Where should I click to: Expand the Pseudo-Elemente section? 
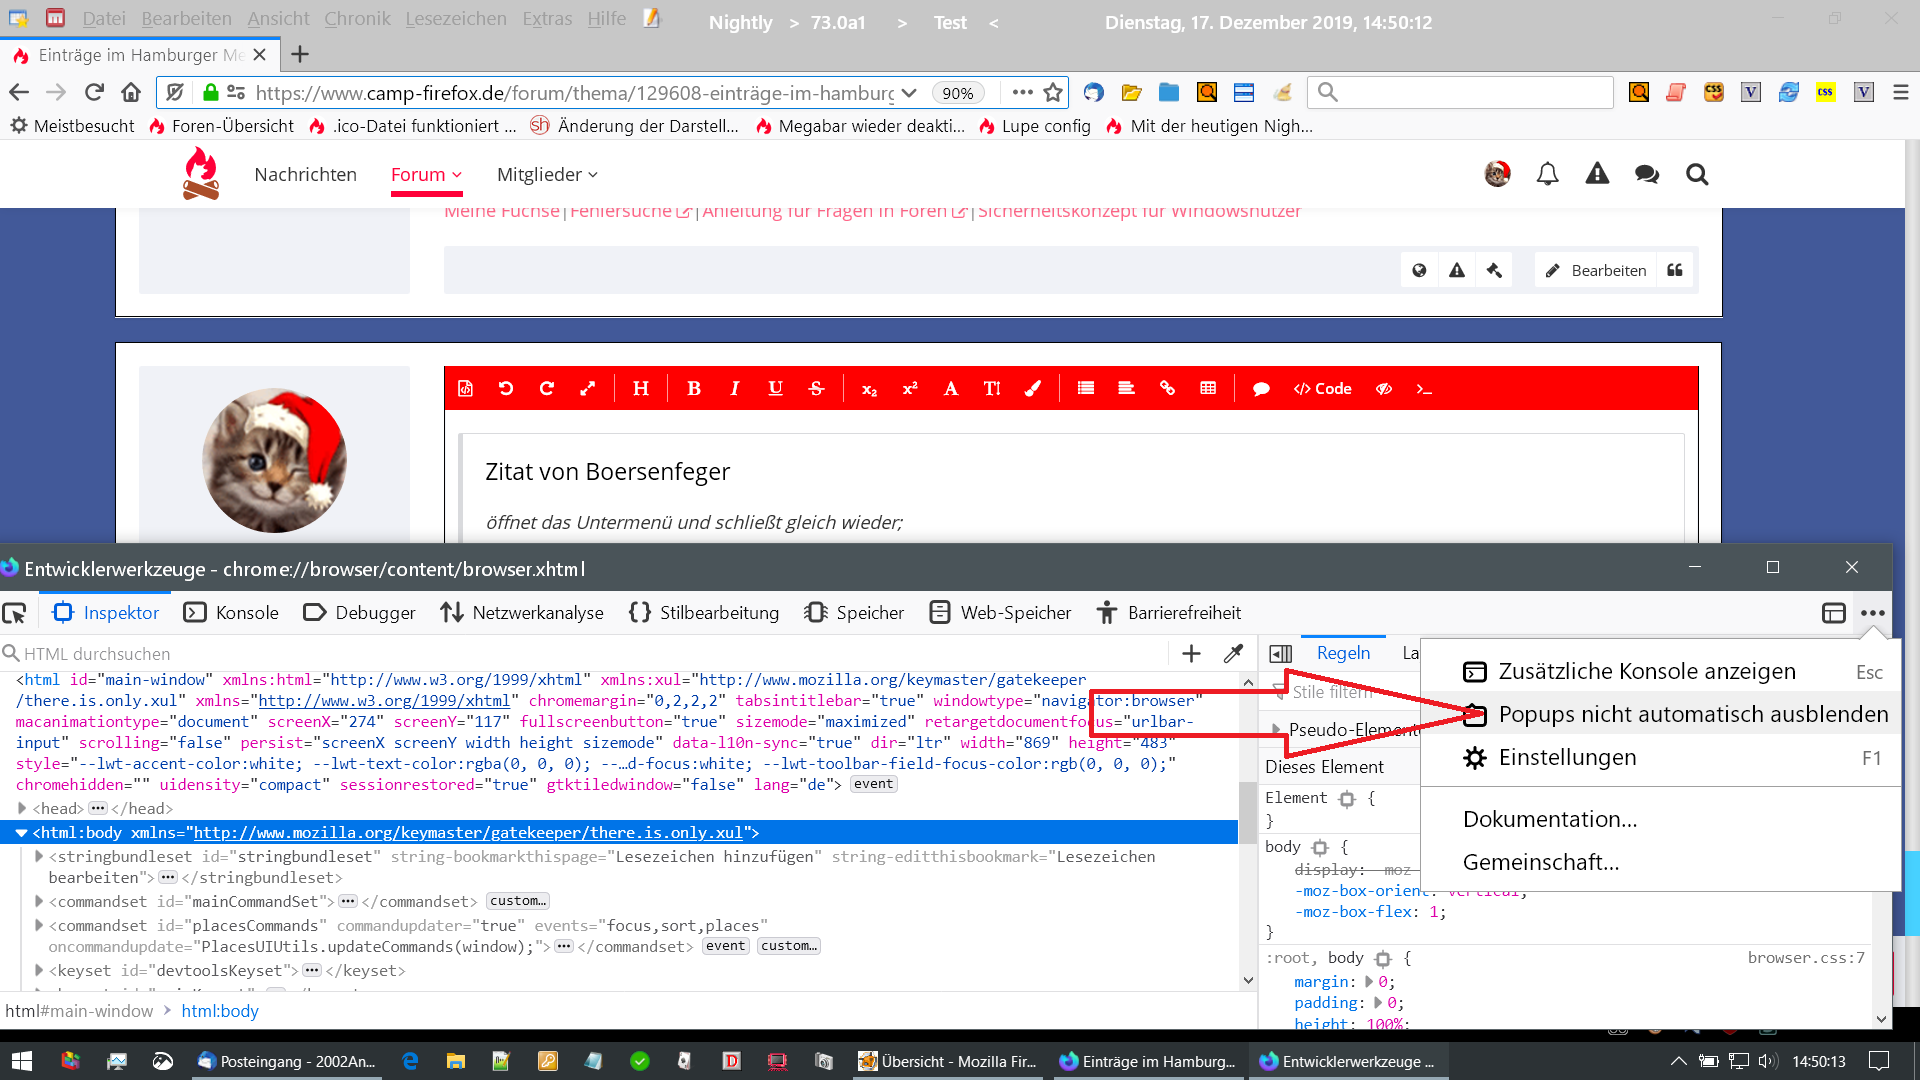coord(1276,729)
